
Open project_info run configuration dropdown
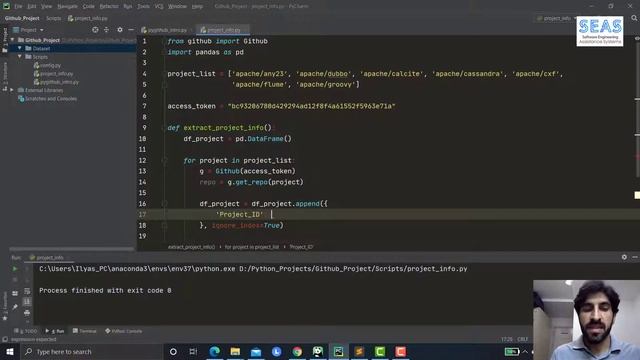(557, 18)
